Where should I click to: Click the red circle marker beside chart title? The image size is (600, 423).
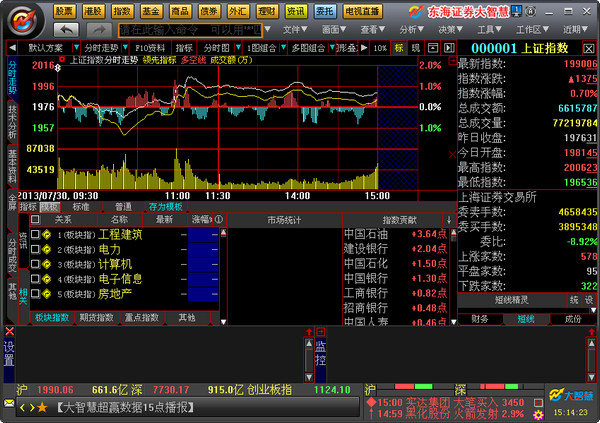pos(62,59)
